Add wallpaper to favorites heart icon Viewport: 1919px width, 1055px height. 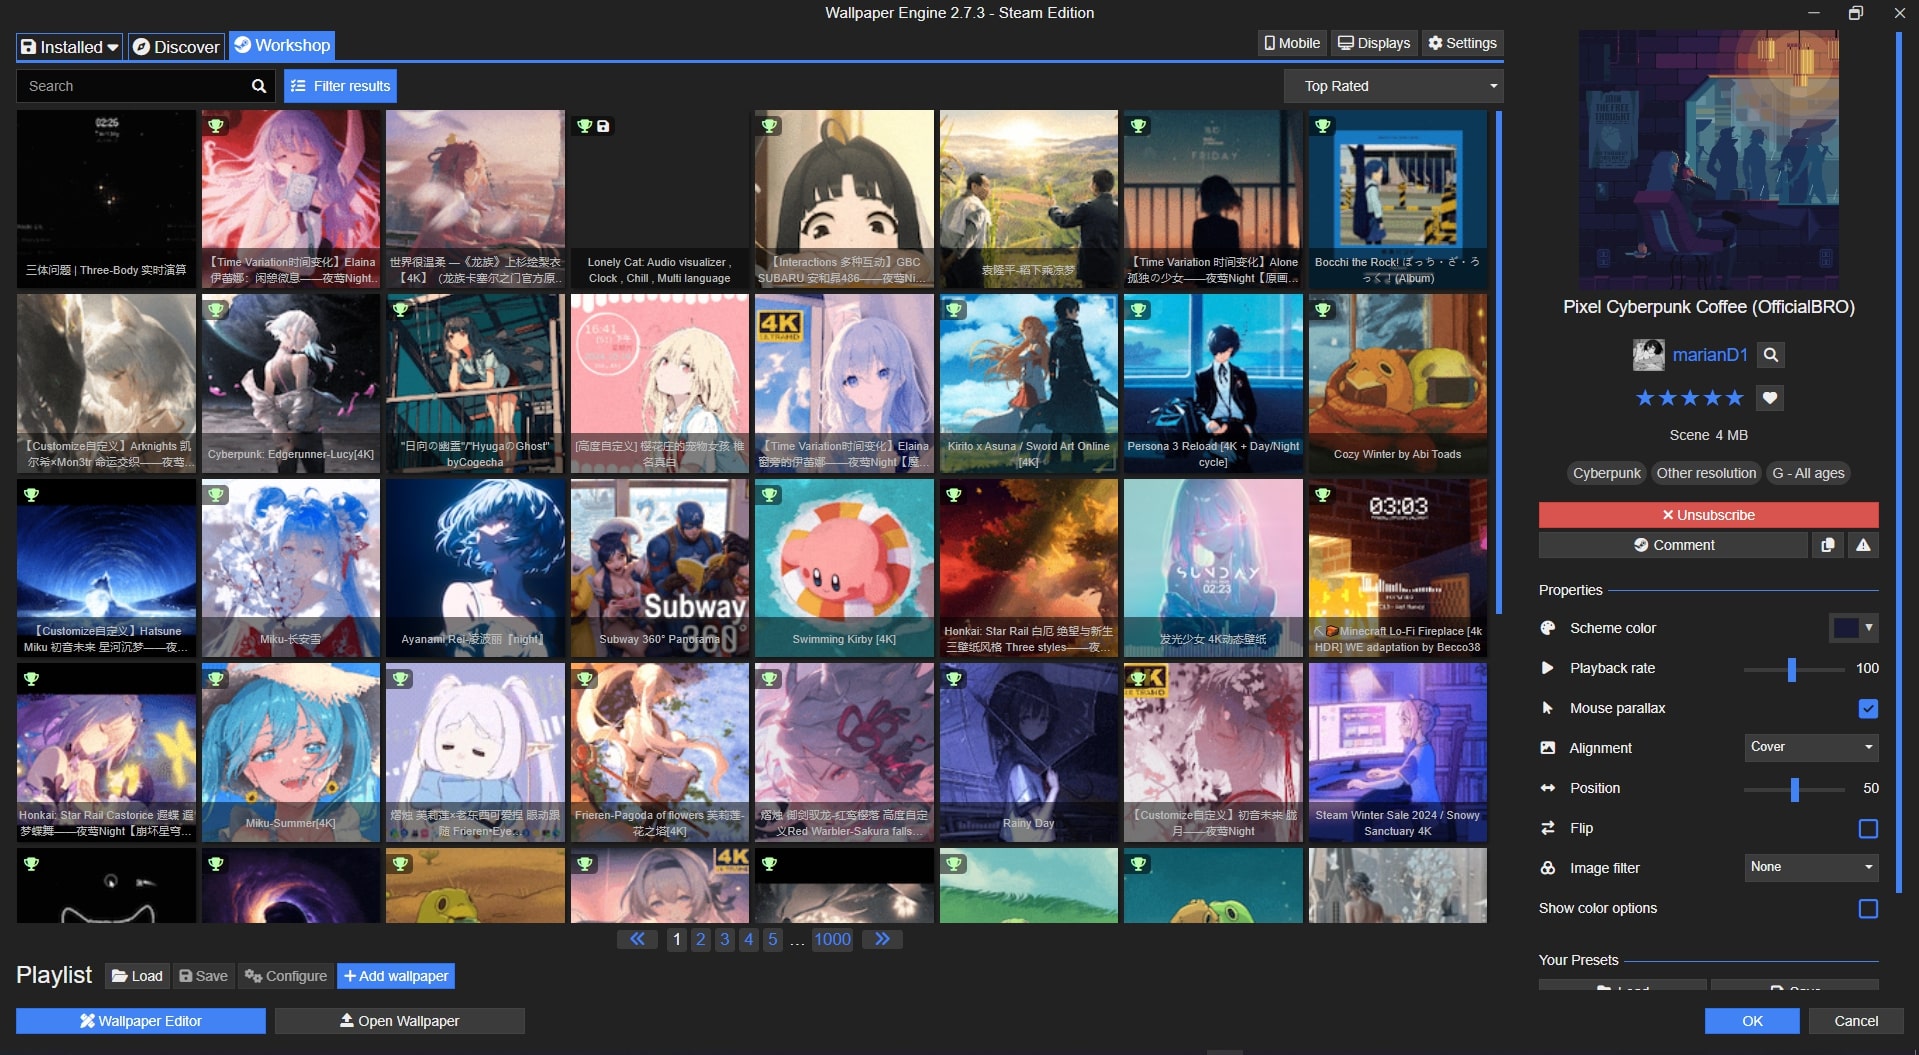point(1769,398)
